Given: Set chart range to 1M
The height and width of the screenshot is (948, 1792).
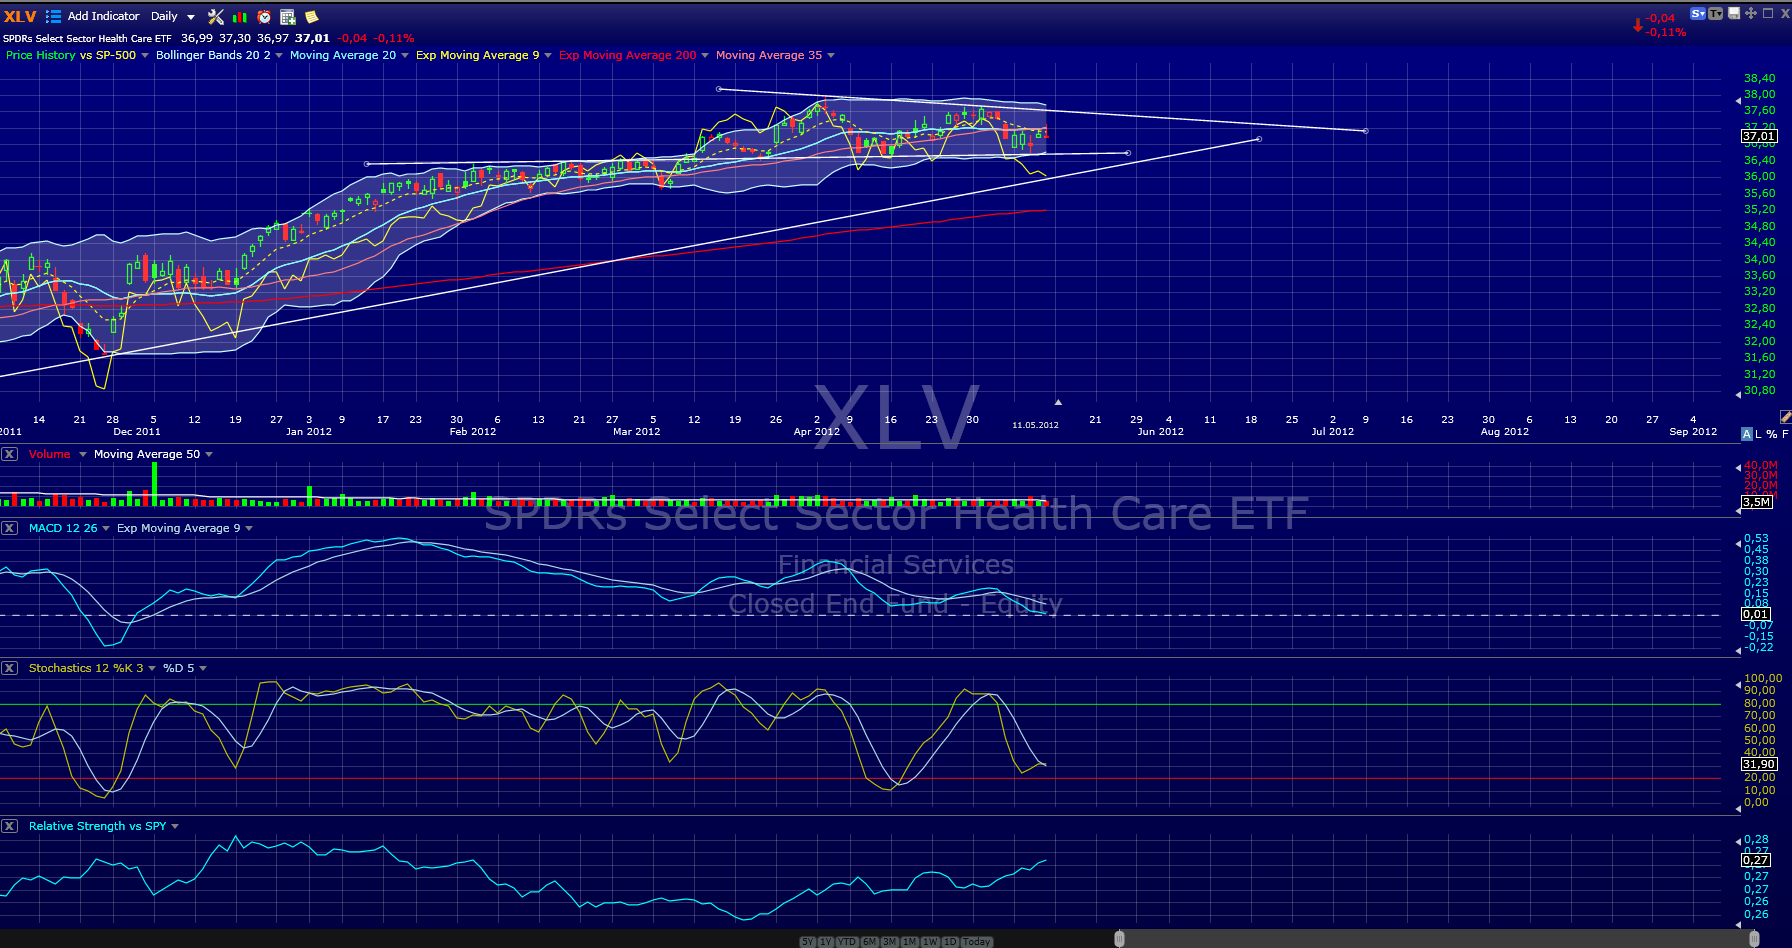Looking at the screenshot, I should (910, 942).
